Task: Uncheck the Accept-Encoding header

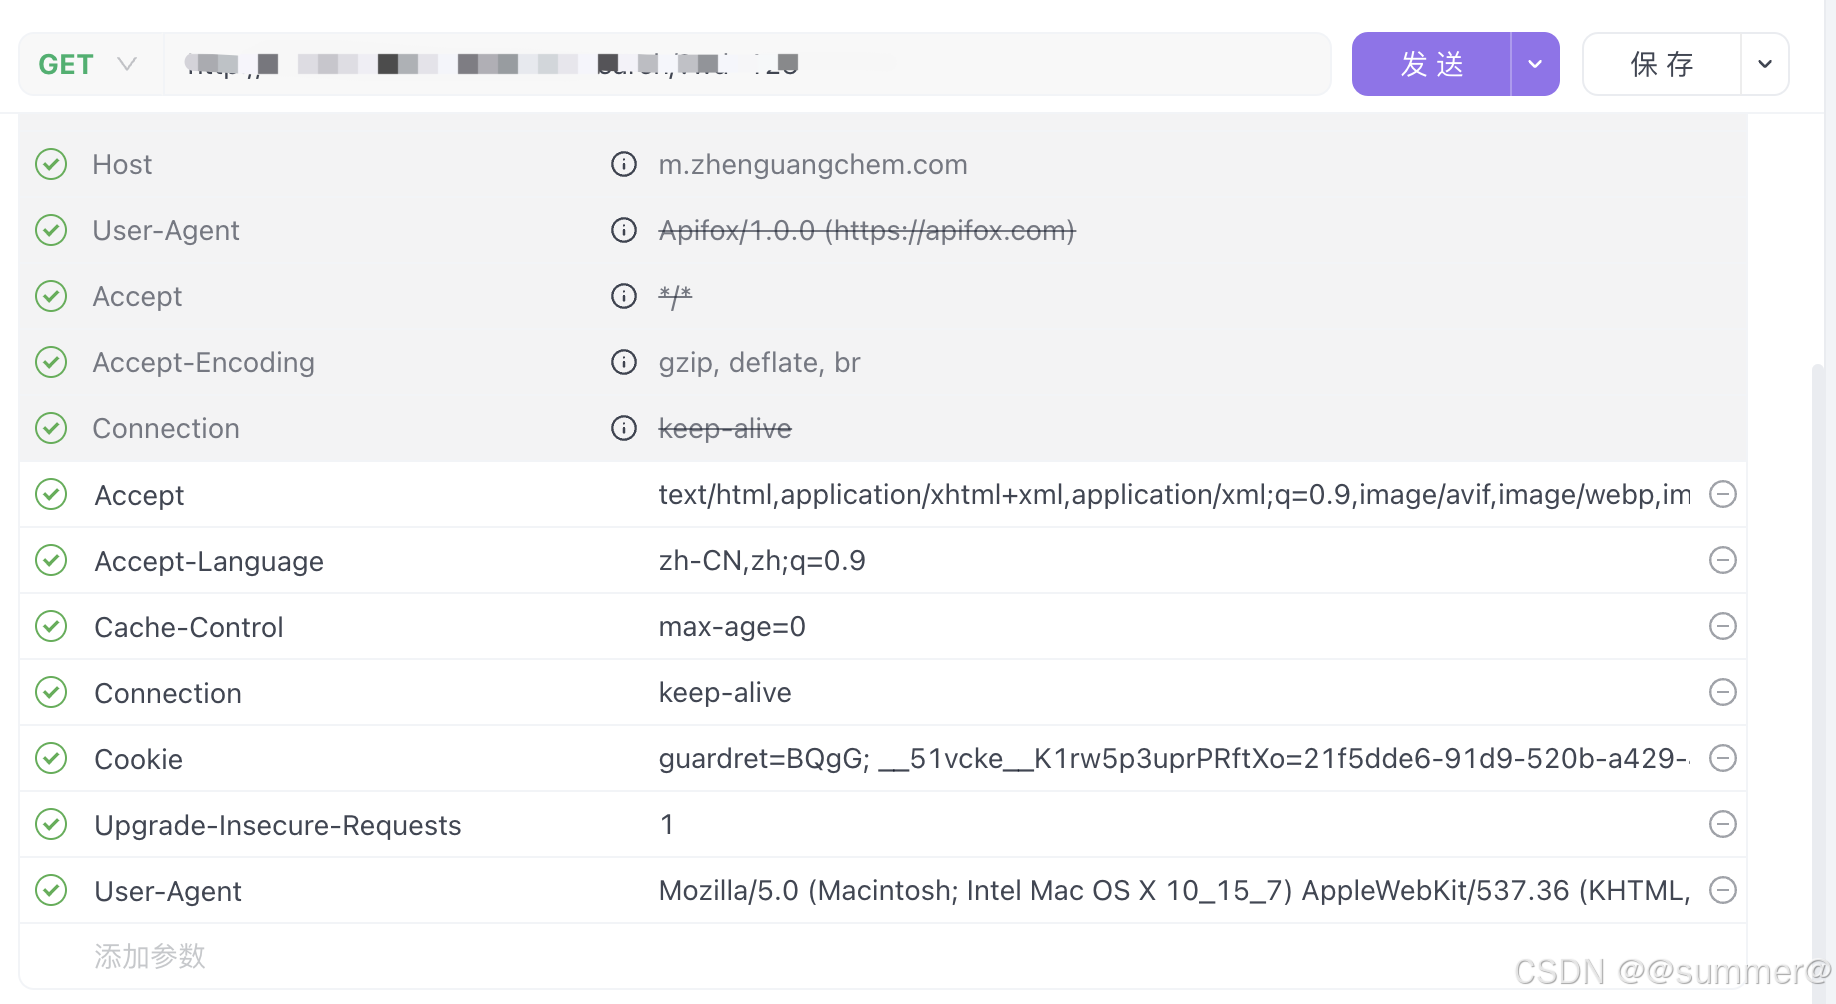Action: (51, 362)
